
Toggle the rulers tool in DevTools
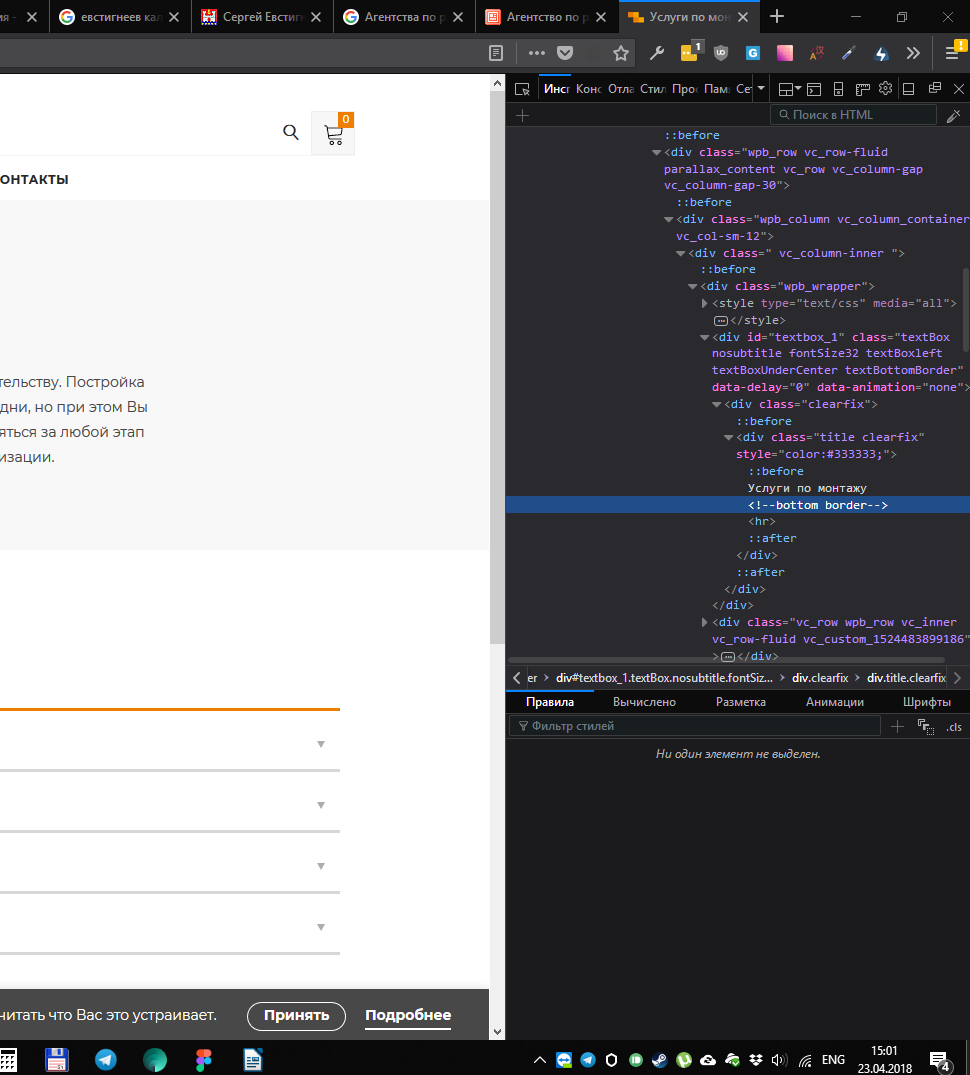pyautogui.click(x=862, y=89)
